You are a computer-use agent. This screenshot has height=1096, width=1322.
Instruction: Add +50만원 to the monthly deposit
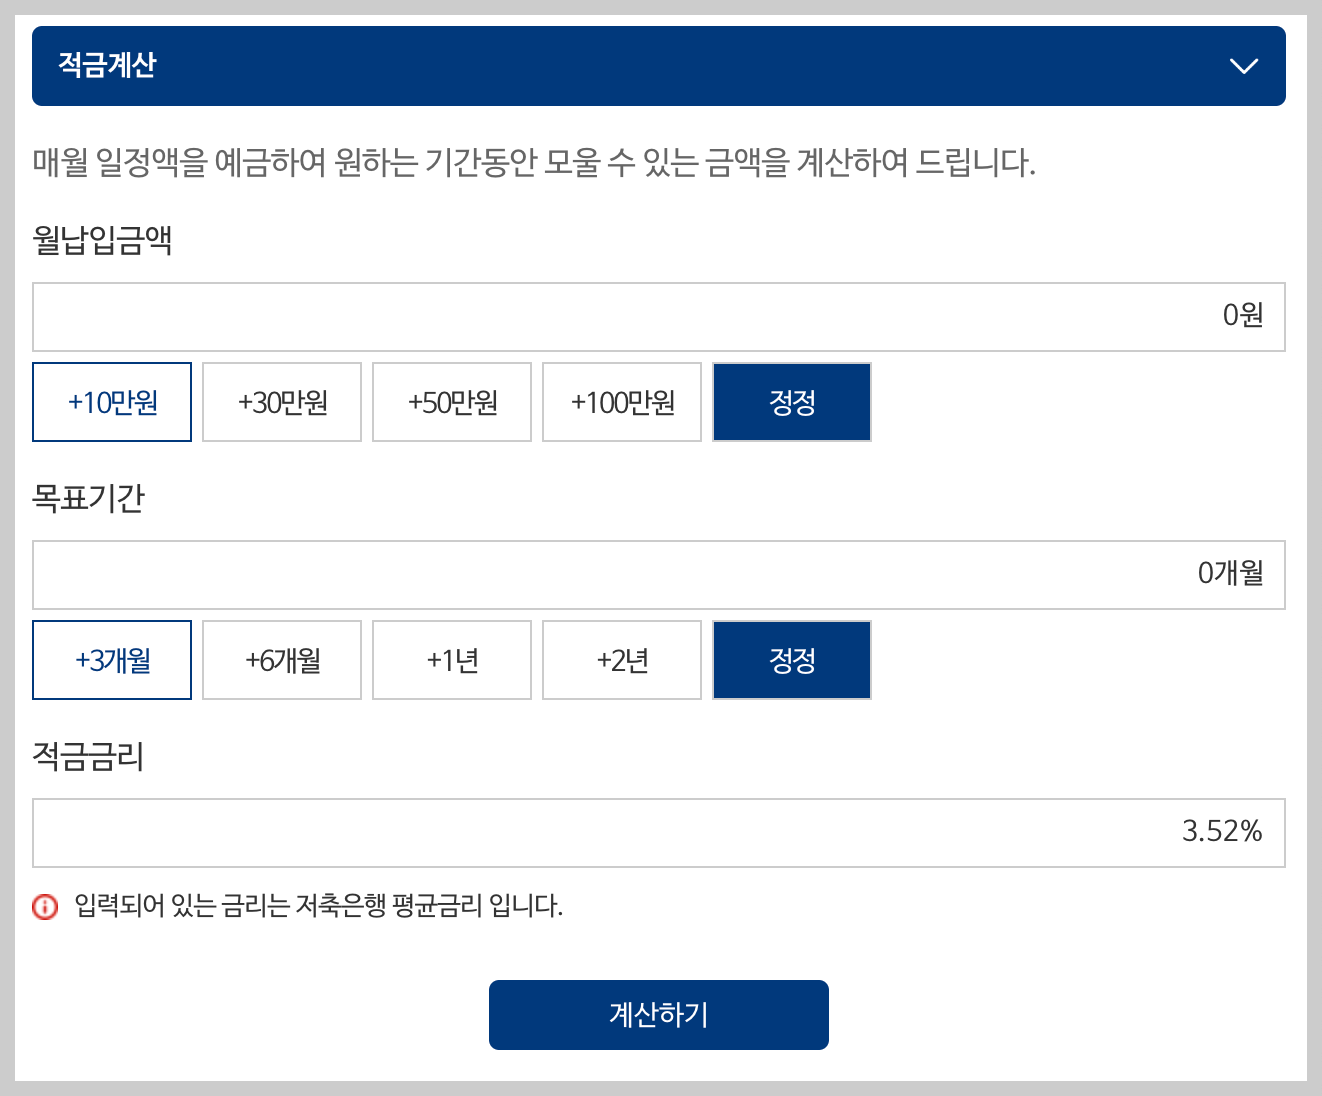[x=451, y=402]
